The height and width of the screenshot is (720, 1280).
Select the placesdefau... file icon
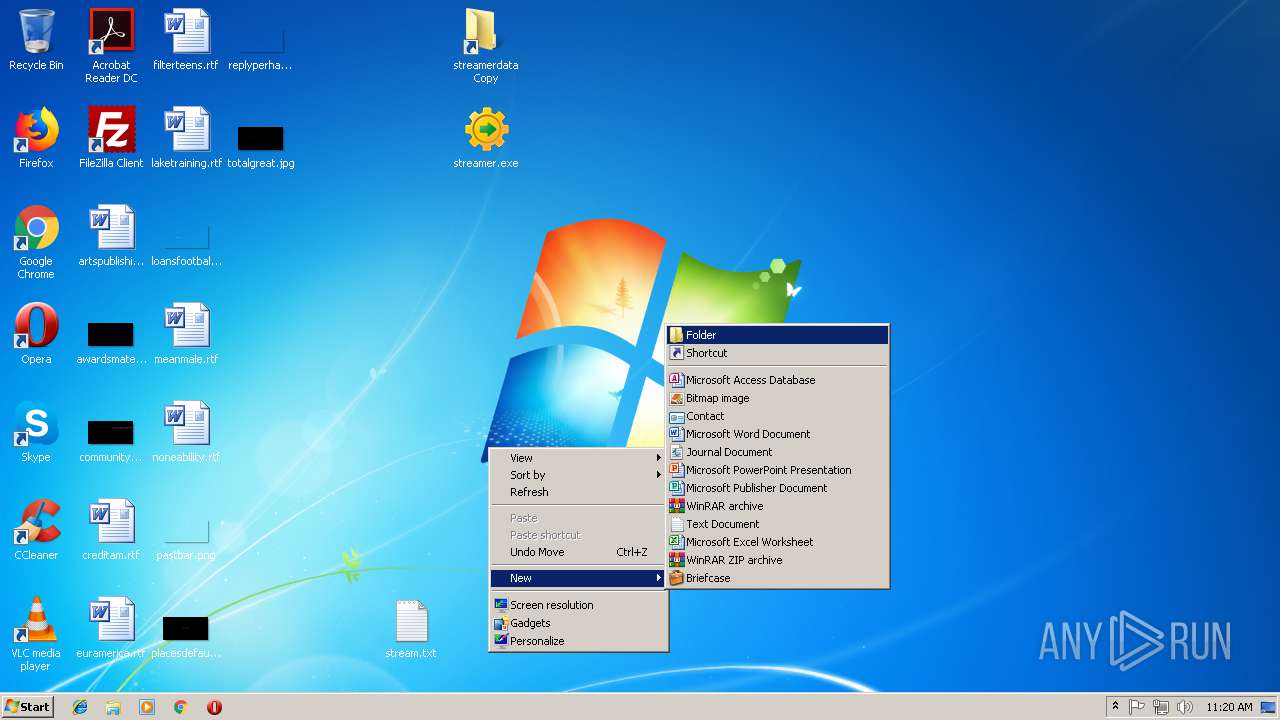coord(186,636)
